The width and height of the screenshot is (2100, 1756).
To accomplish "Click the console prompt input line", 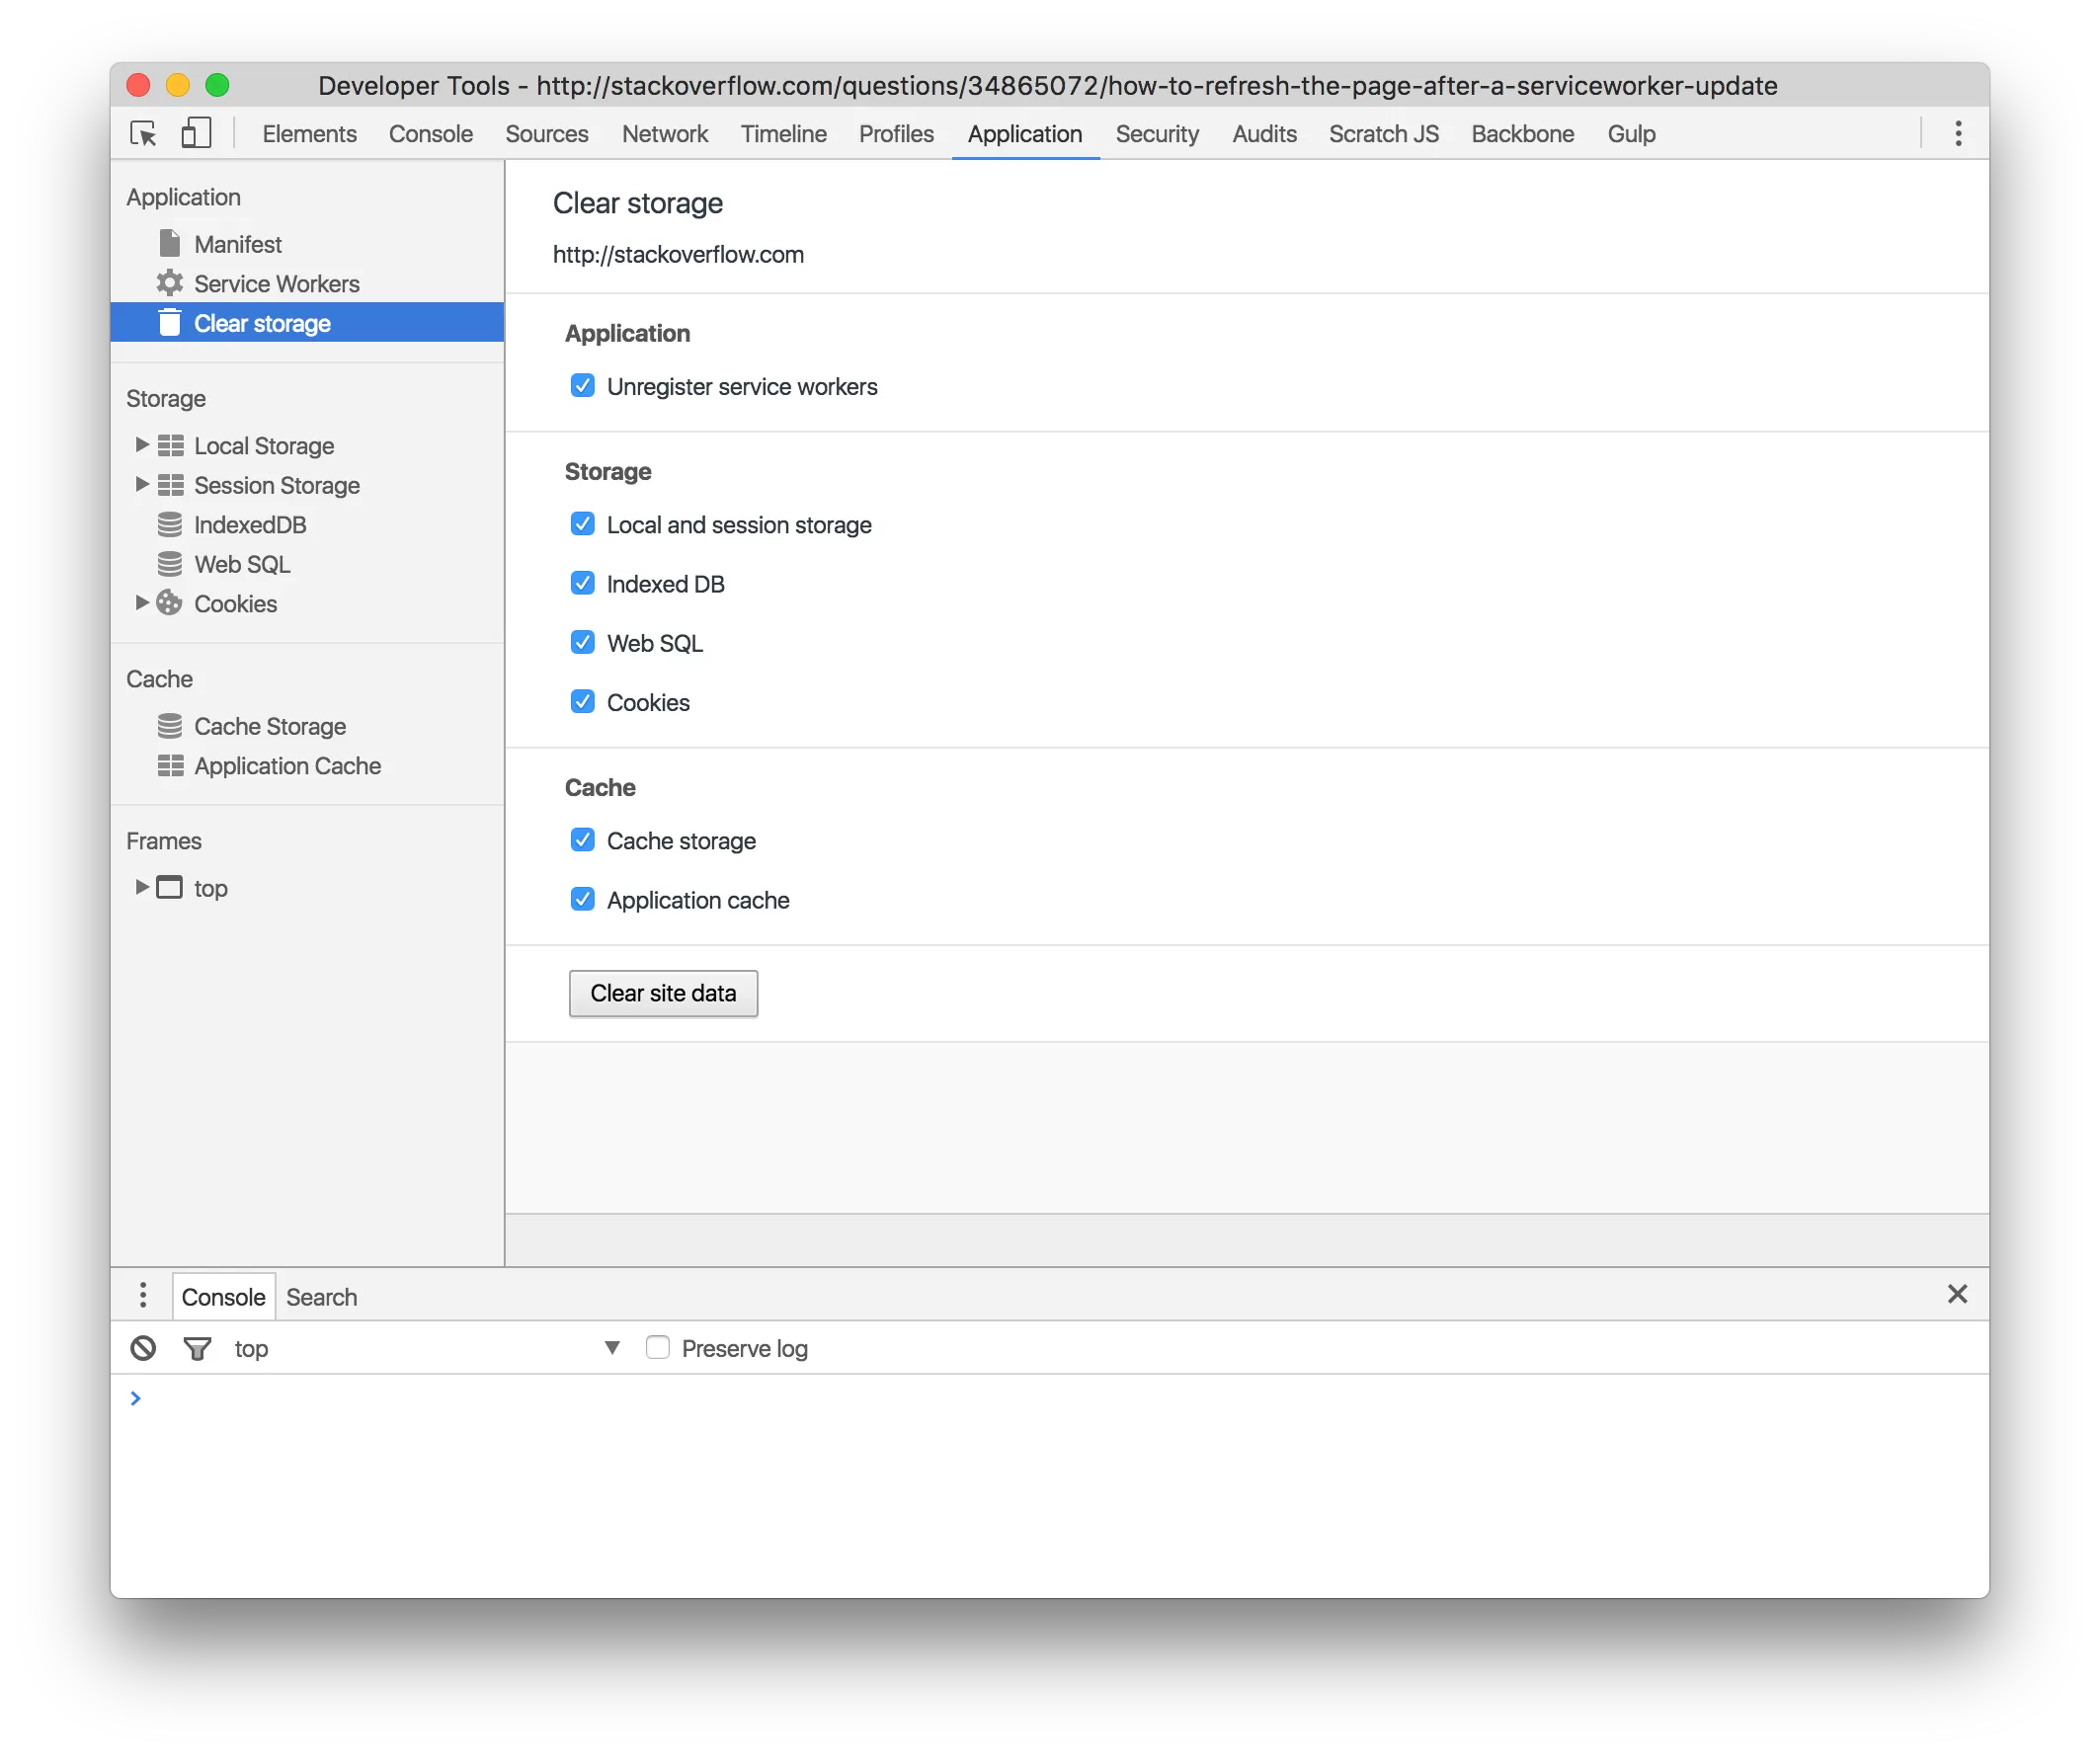I will pos(1000,1398).
